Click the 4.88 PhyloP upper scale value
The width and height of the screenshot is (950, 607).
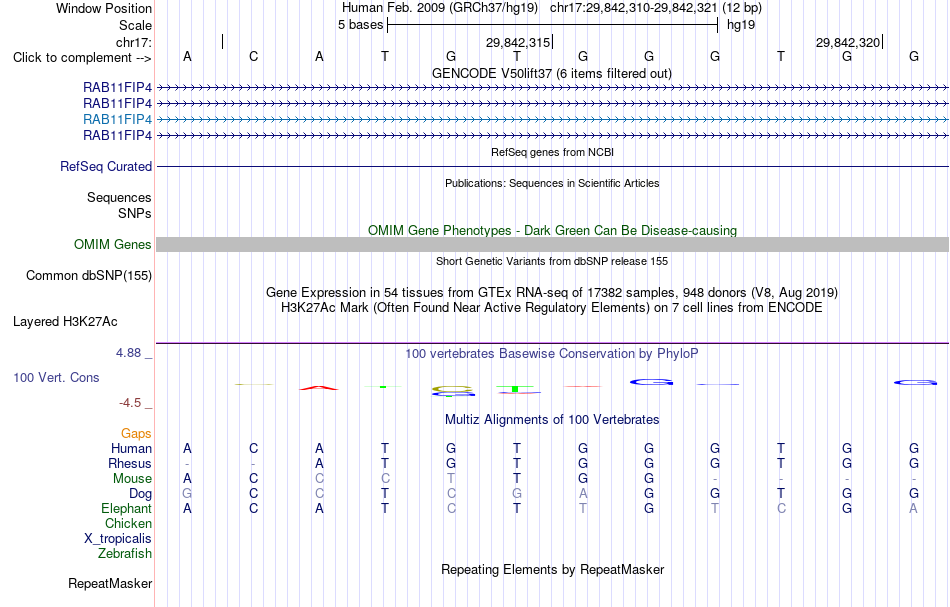pyautogui.click(x=128, y=353)
